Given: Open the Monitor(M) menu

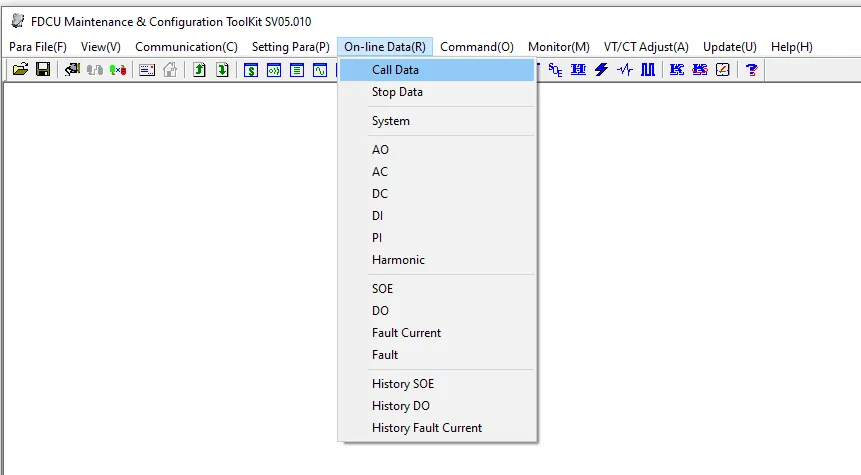Looking at the screenshot, I should [558, 47].
